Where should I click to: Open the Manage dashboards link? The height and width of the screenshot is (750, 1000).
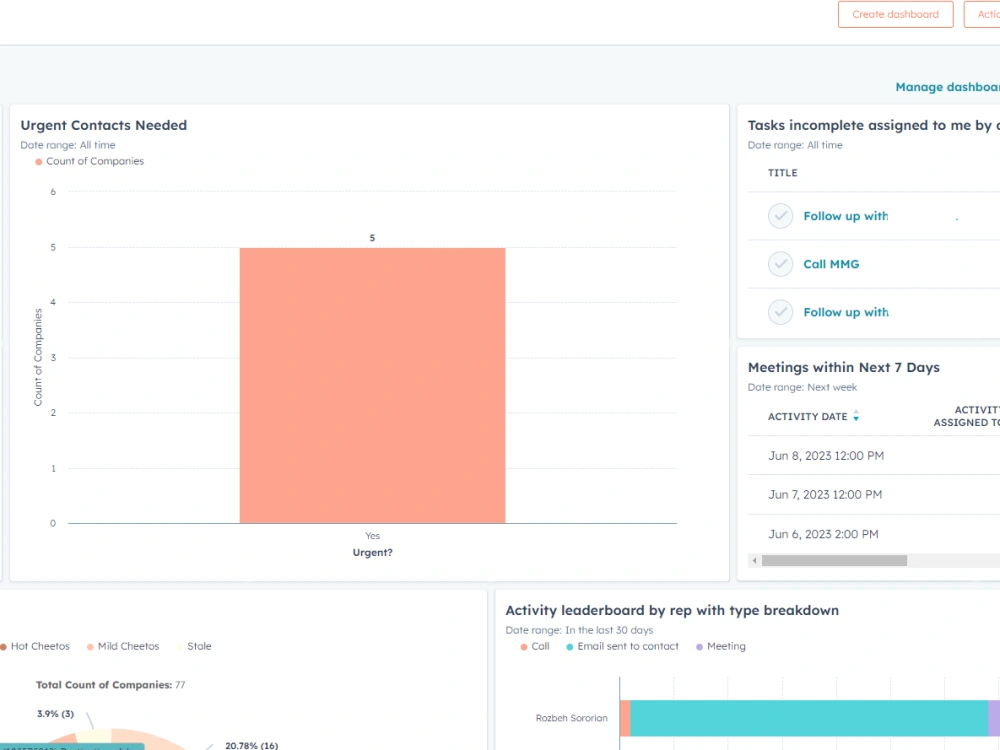click(x=947, y=87)
